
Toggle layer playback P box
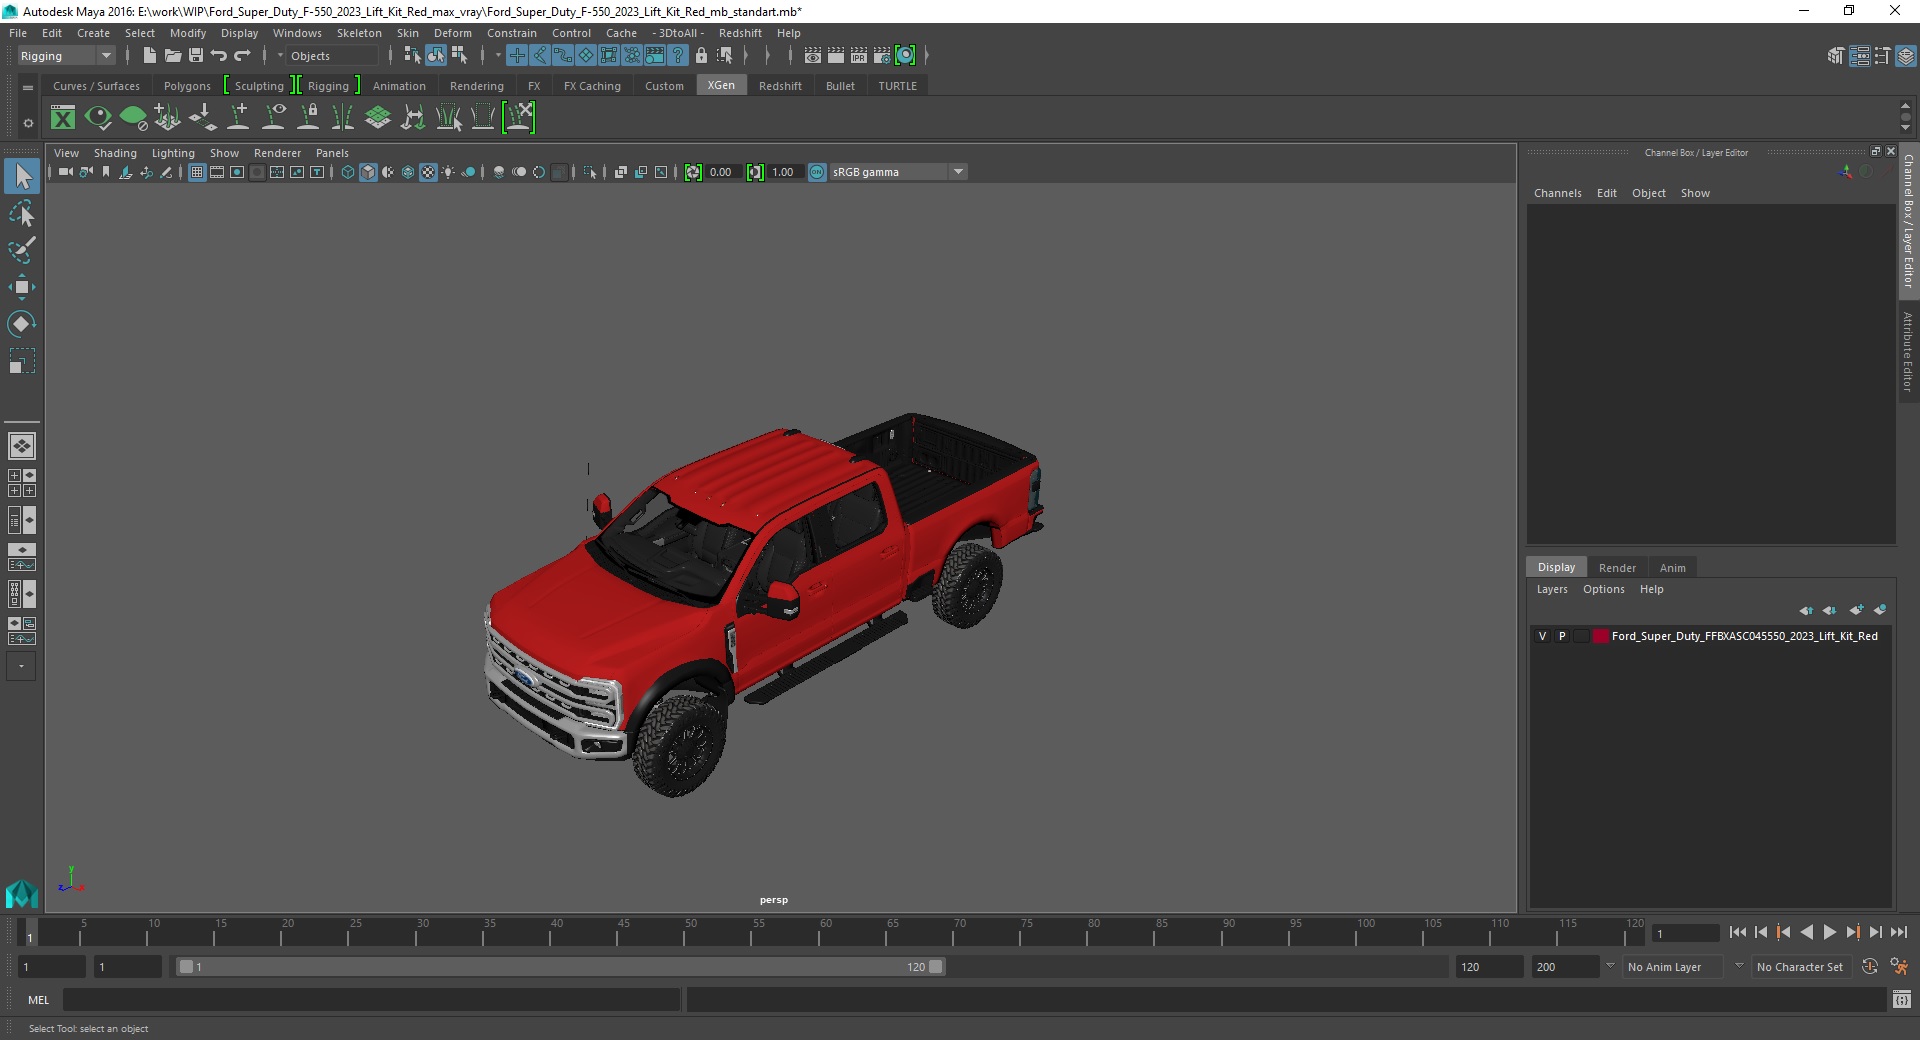pyautogui.click(x=1562, y=636)
